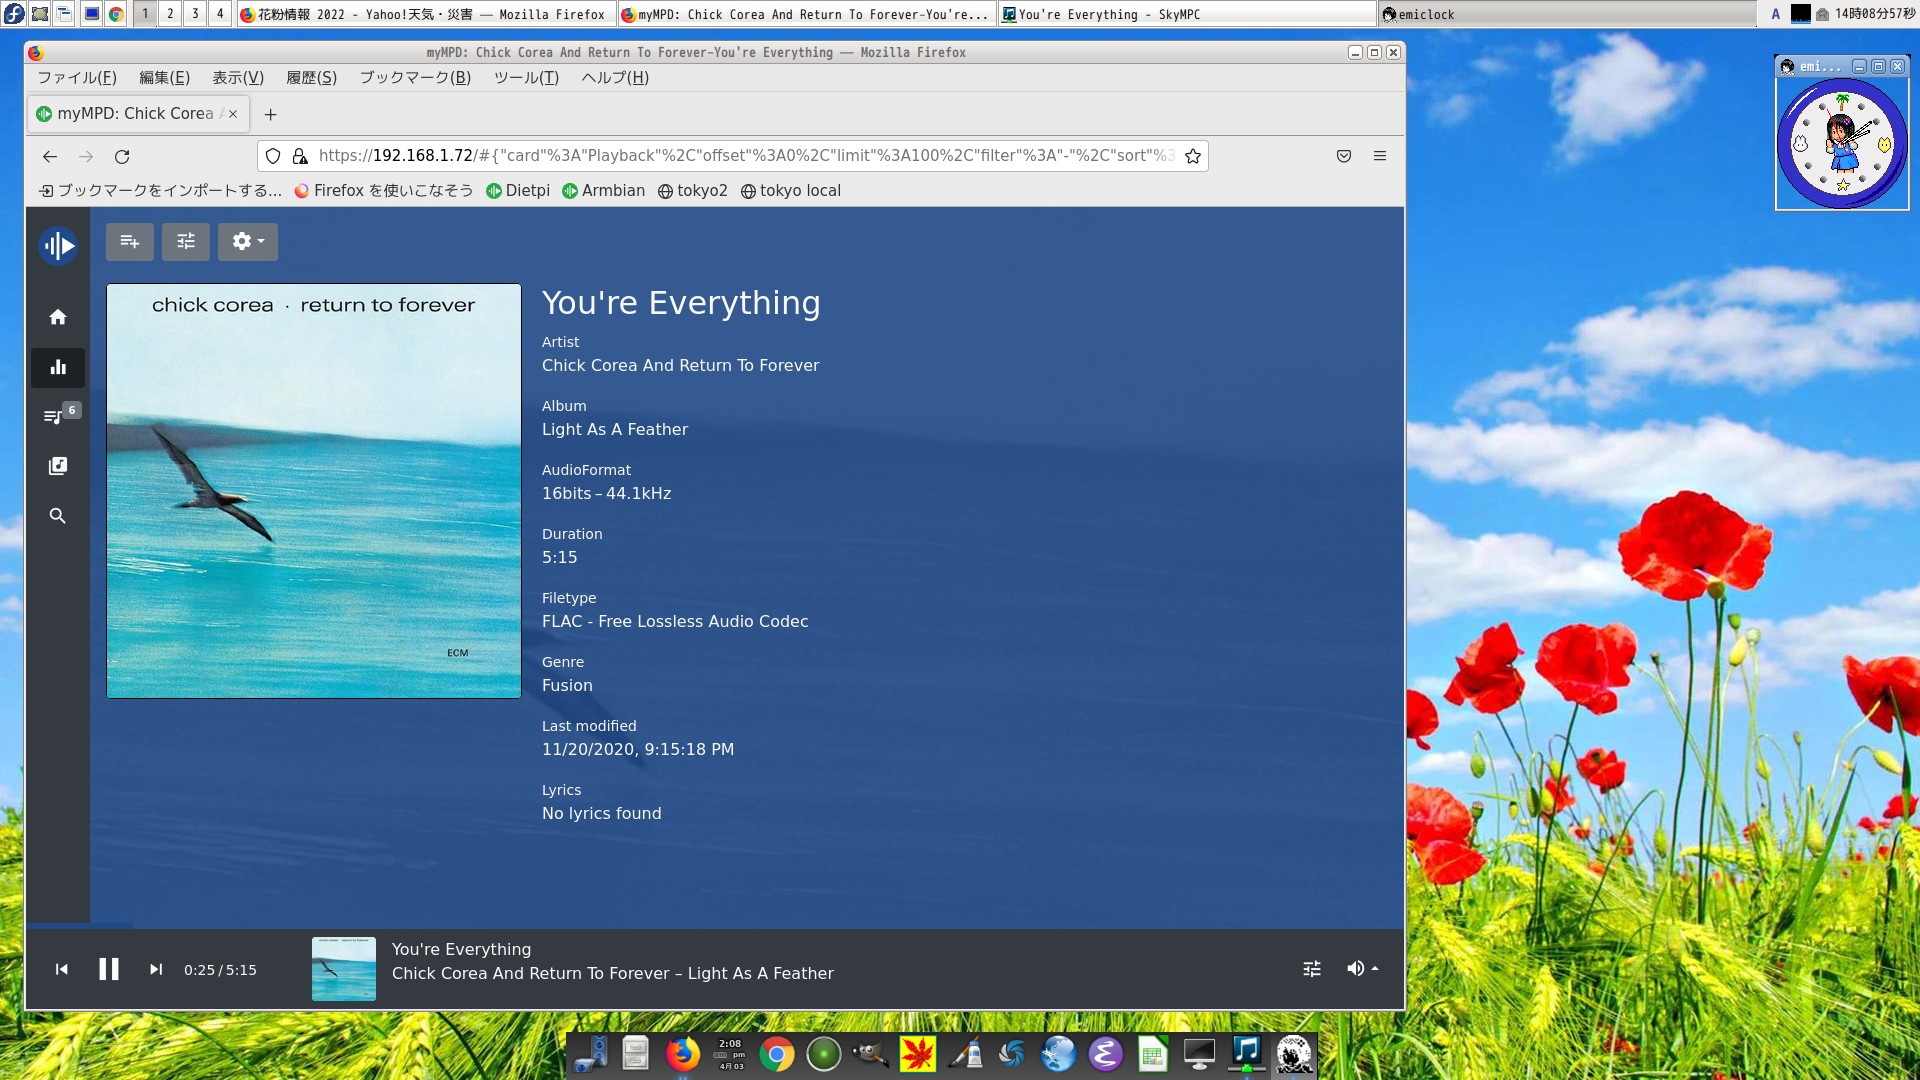Expand the volume control menu
The width and height of the screenshot is (1920, 1080).
tap(1362, 969)
